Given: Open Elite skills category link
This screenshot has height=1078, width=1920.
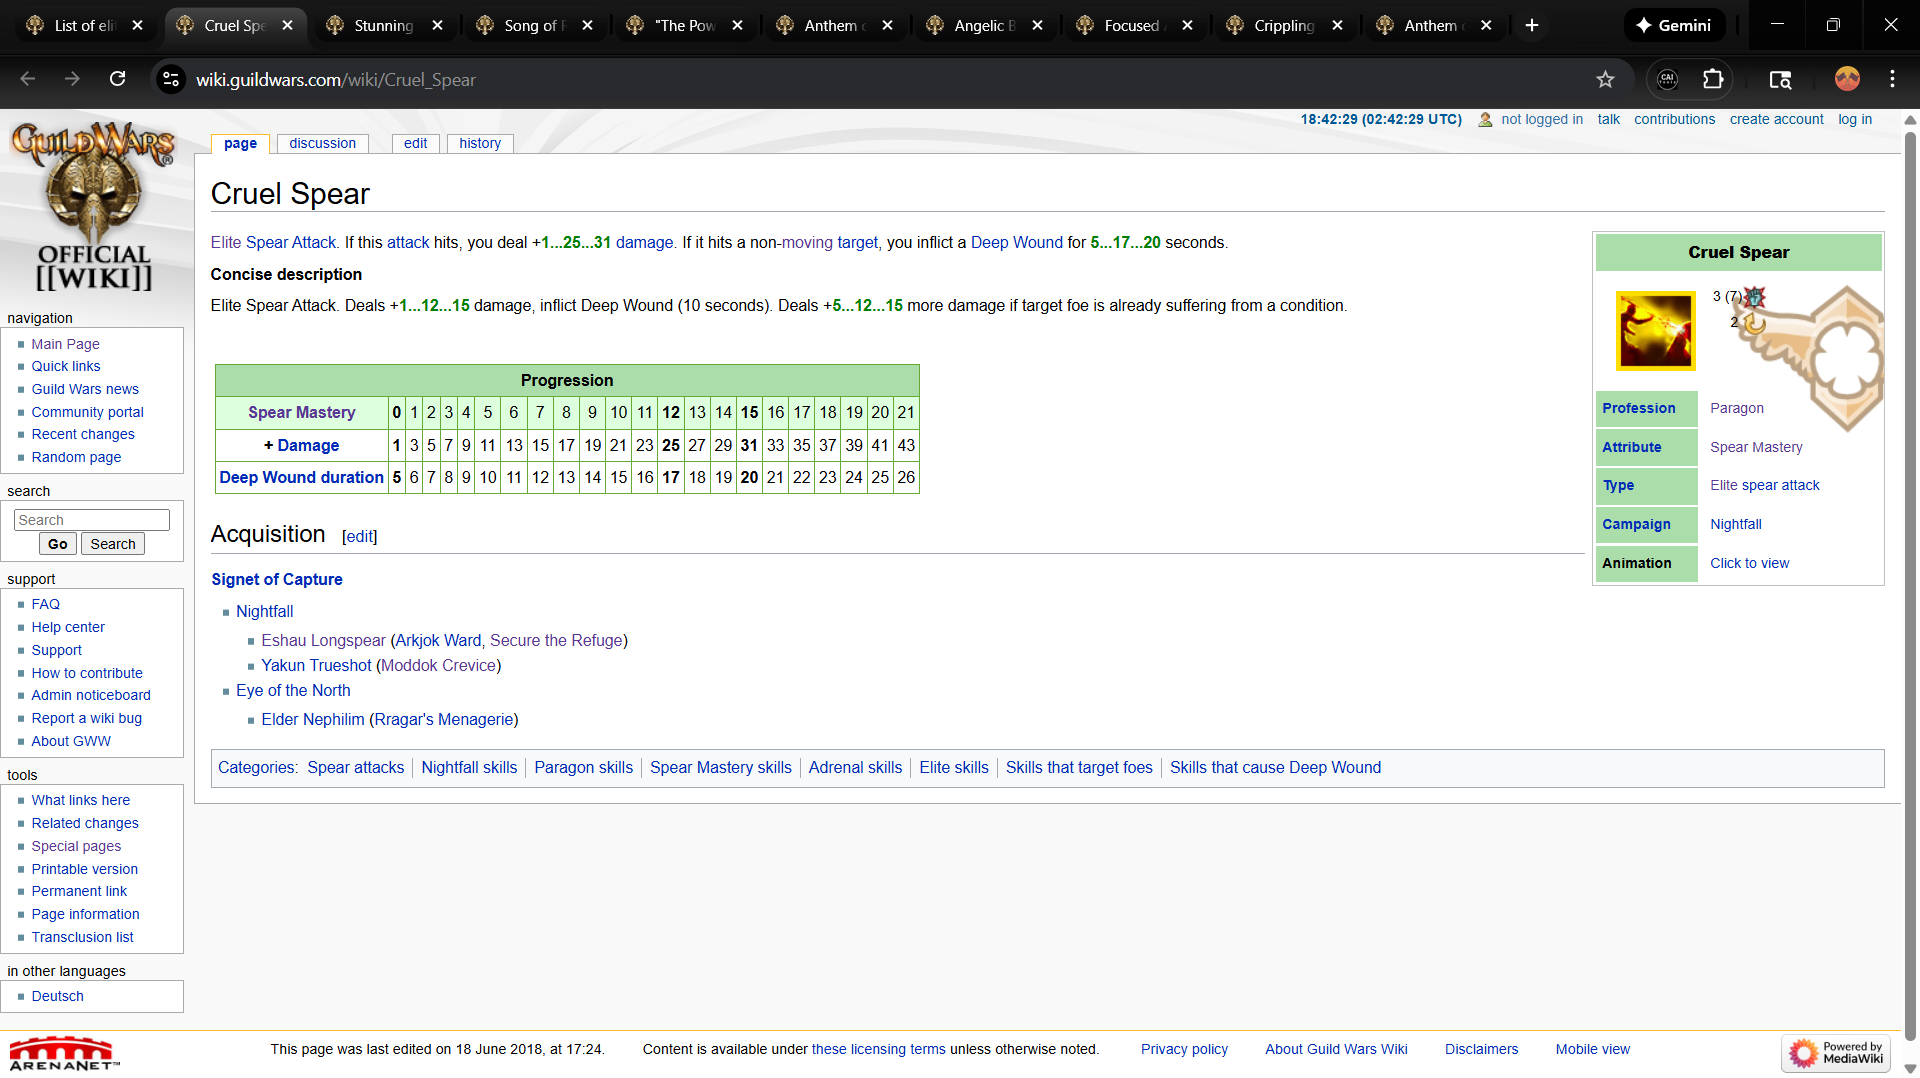Looking at the screenshot, I should [x=953, y=767].
